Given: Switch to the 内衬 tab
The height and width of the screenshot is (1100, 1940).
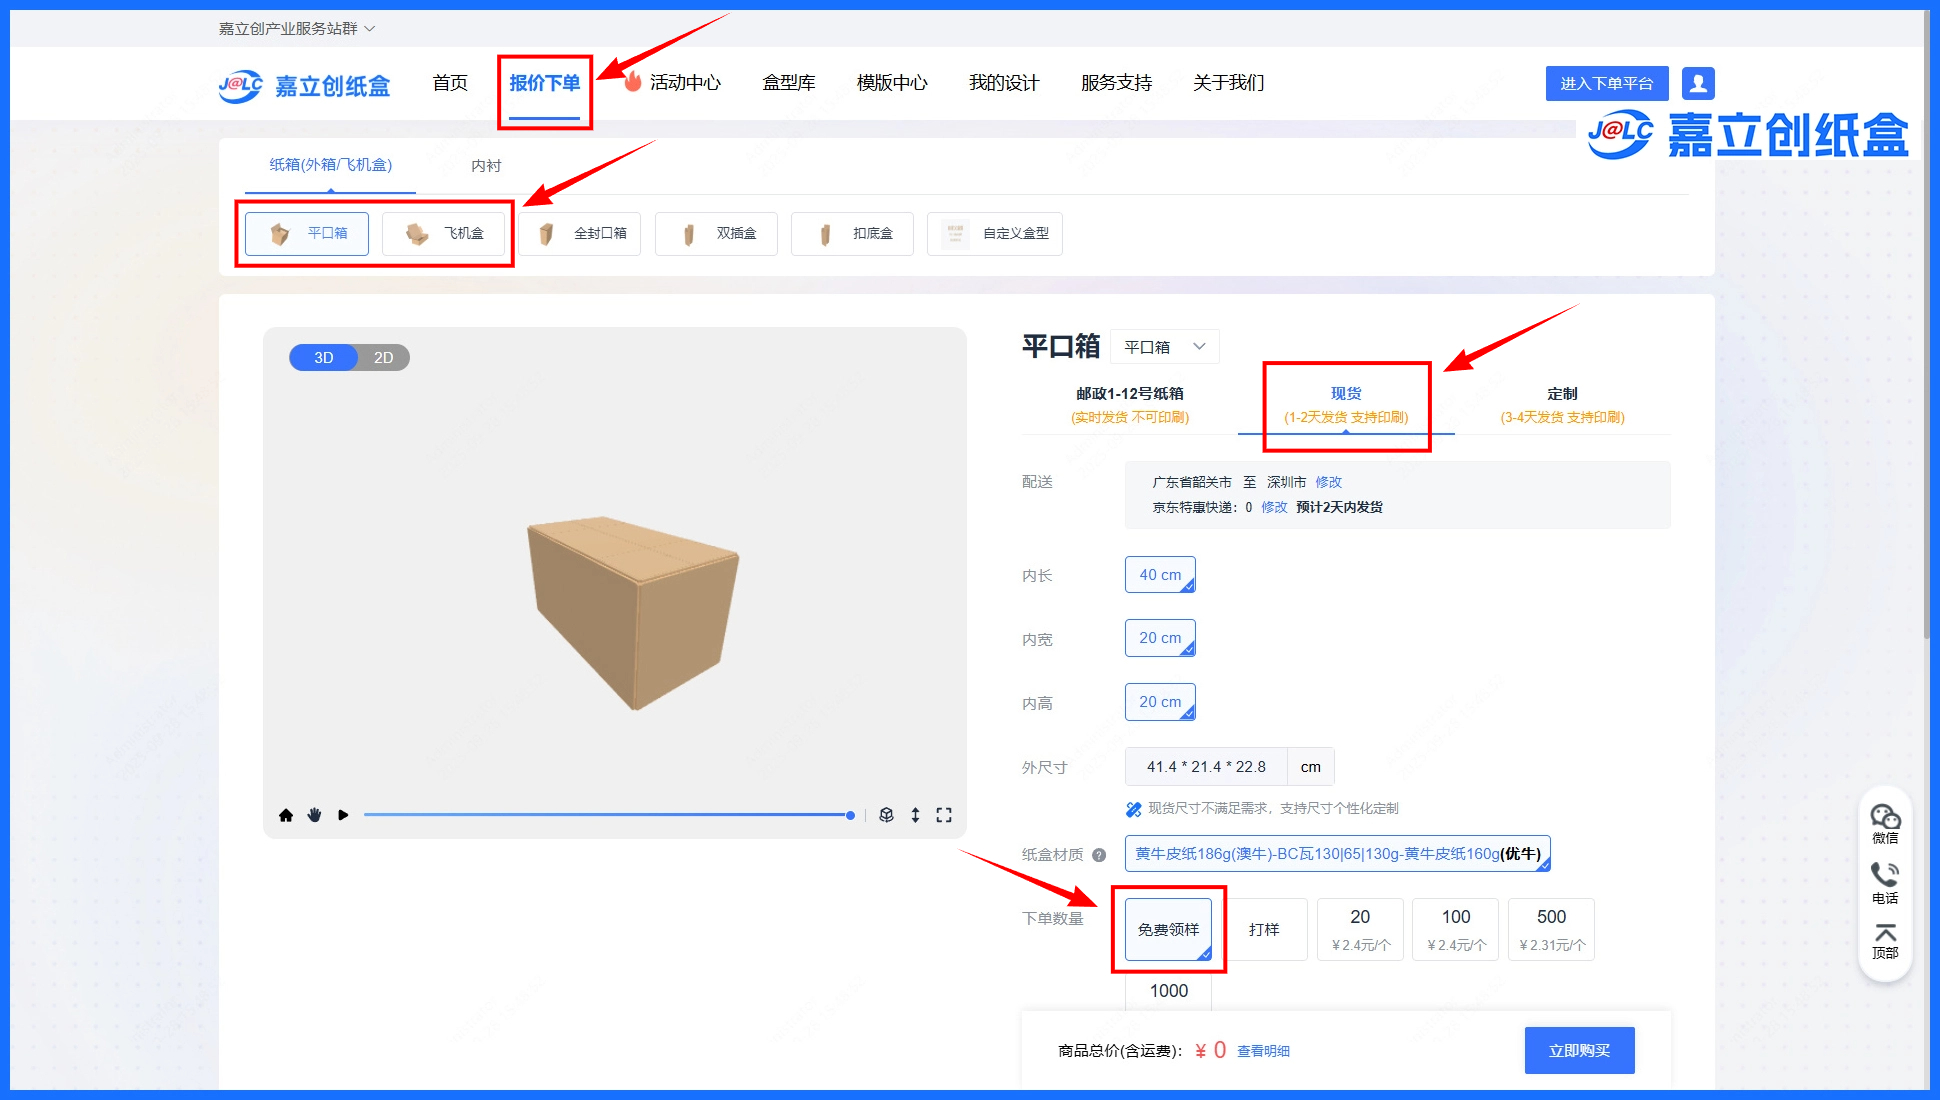Looking at the screenshot, I should tap(486, 165).
